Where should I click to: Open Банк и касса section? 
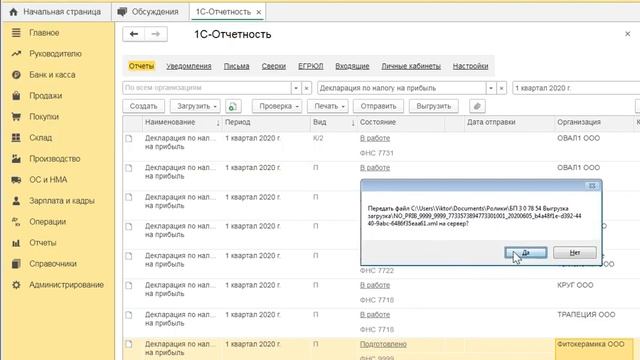pos(52,75)
